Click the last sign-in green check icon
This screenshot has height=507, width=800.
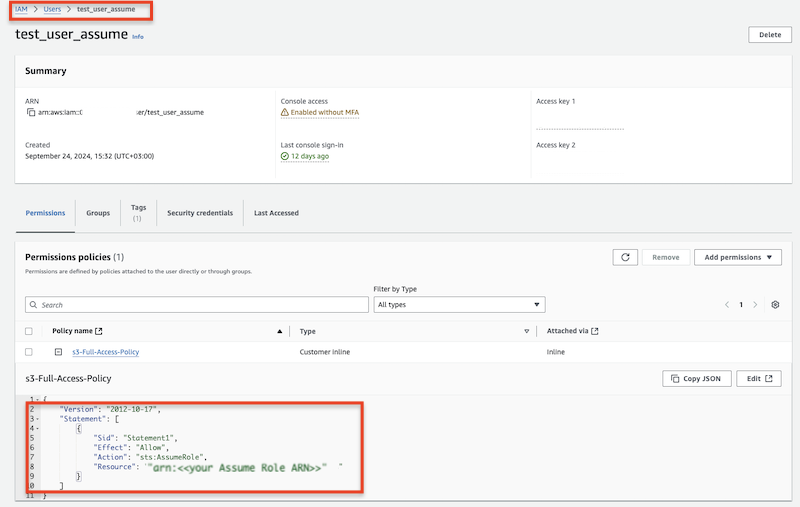(285, 156)
